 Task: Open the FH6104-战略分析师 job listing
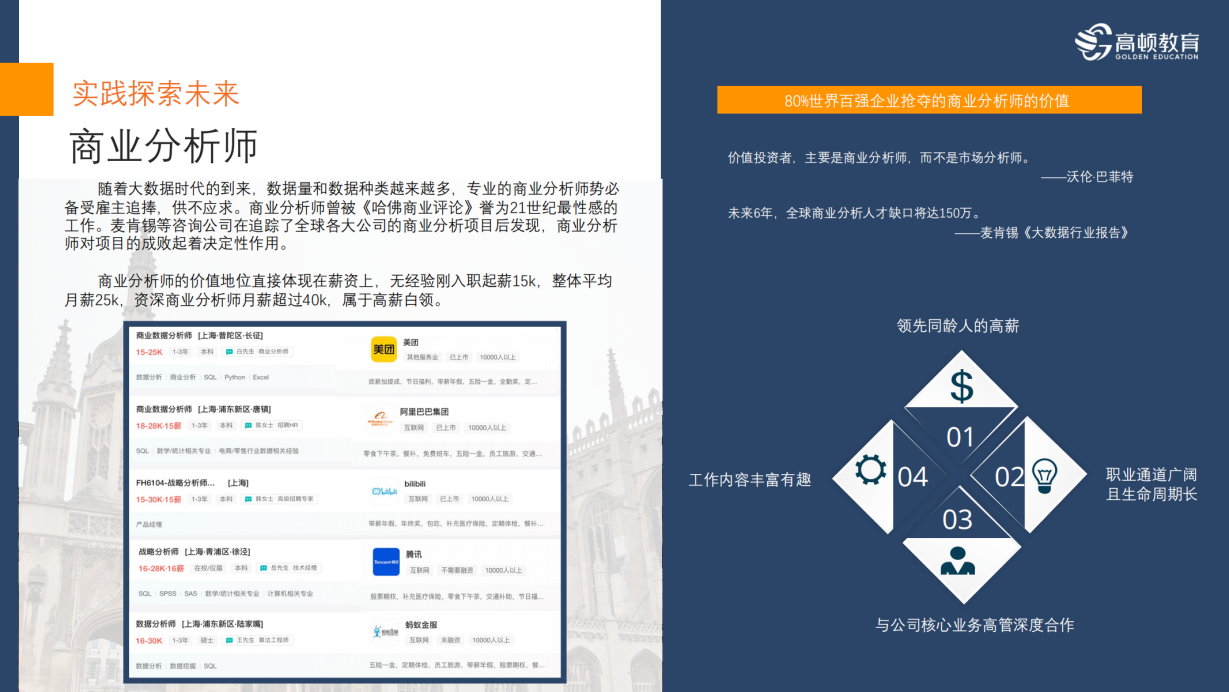[x=192, y=483]
